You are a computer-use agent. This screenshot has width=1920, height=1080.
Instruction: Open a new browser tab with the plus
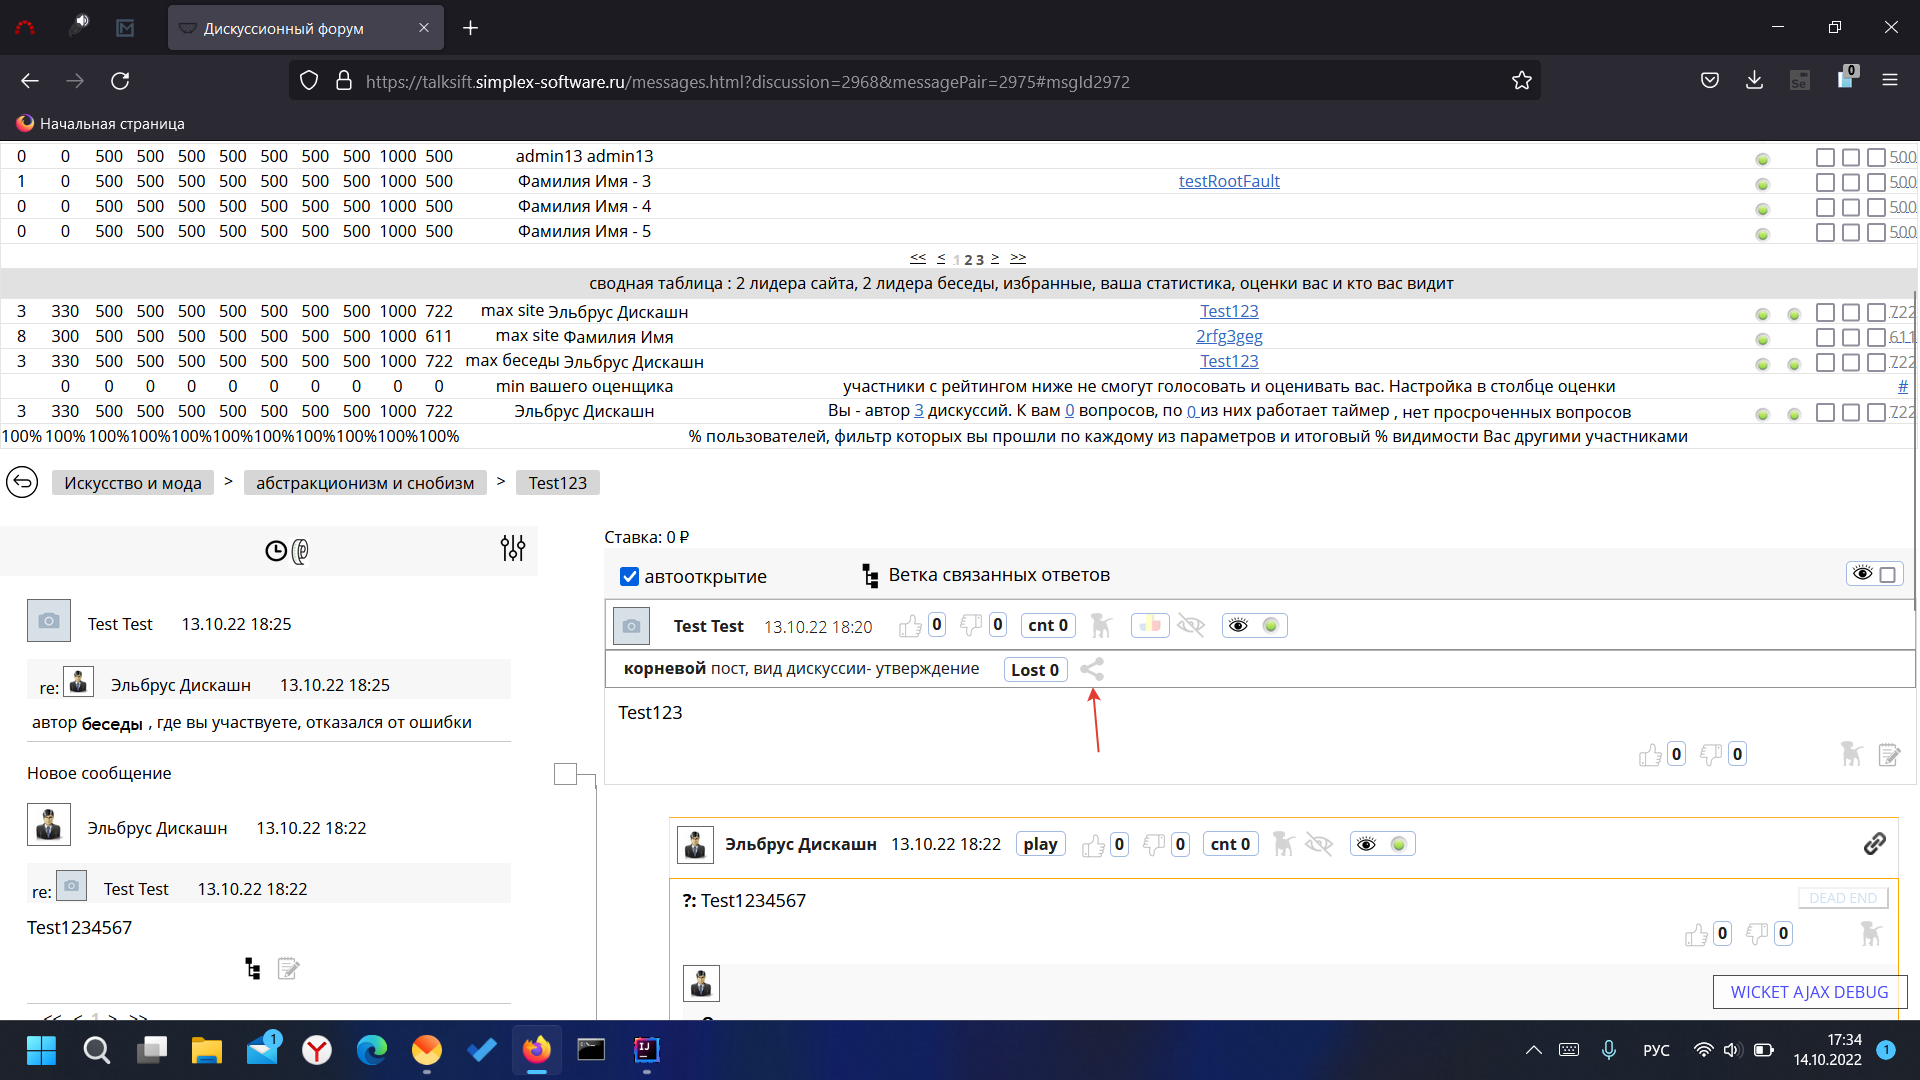click(471, 28)
